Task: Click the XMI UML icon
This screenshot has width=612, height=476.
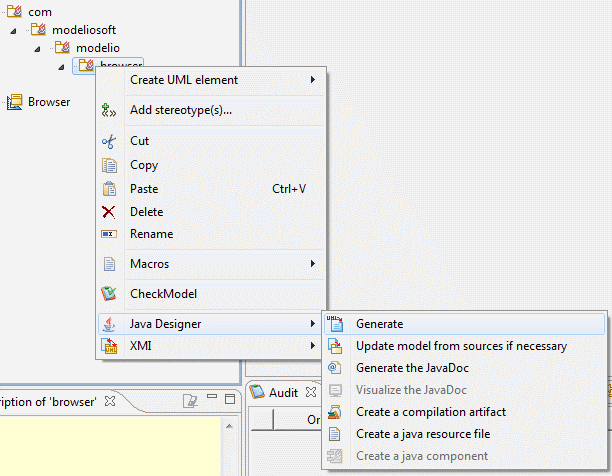Action: (109, 346)
